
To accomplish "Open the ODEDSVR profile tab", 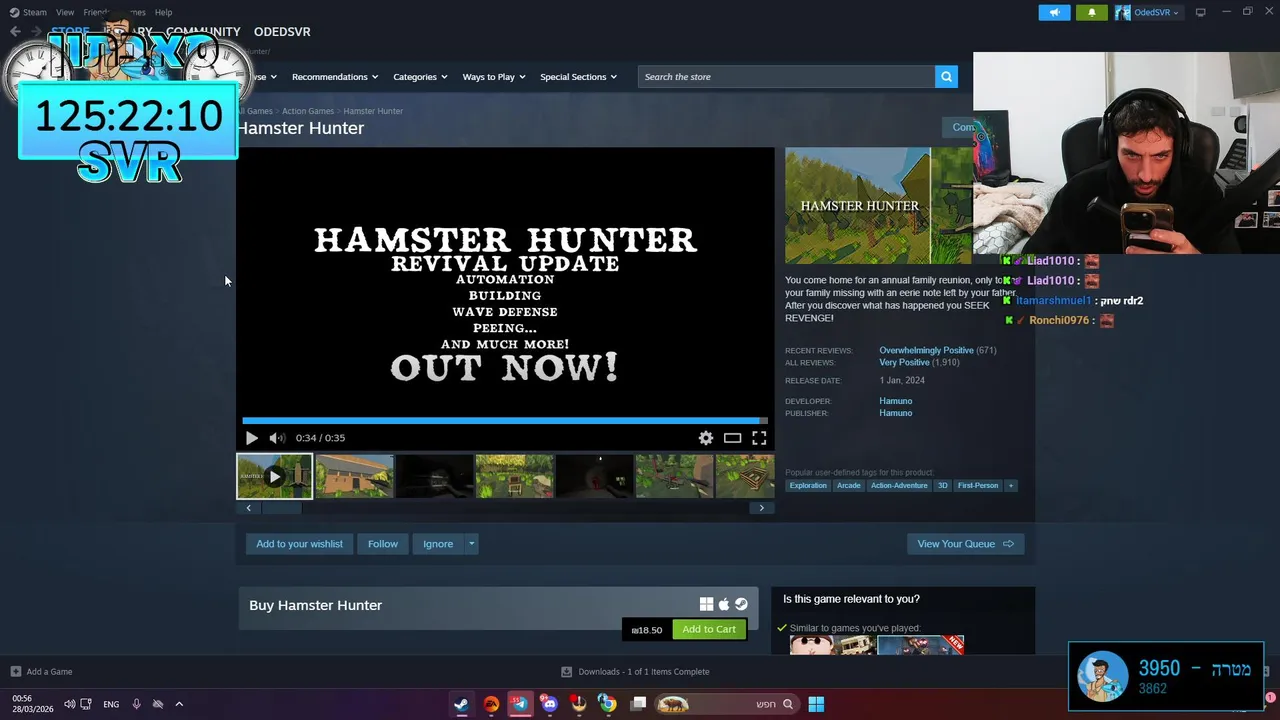I will coord(282,32).
